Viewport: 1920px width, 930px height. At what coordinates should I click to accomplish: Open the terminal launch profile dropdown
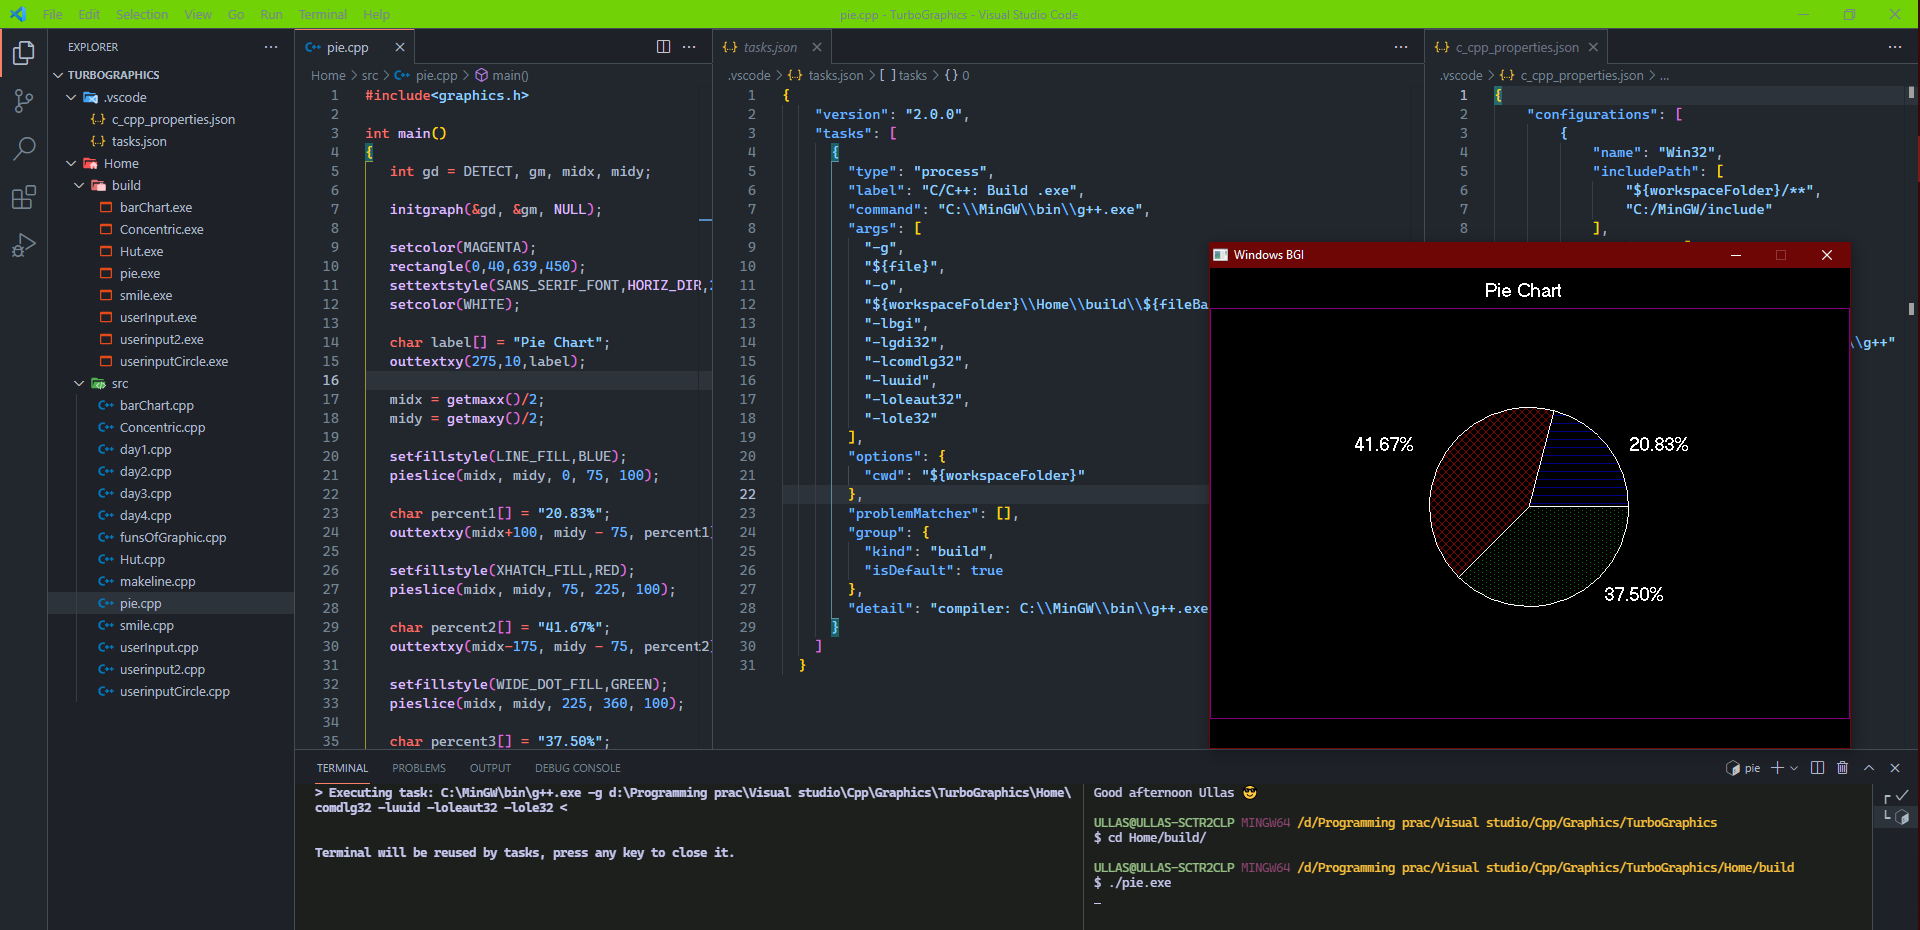1794,768
